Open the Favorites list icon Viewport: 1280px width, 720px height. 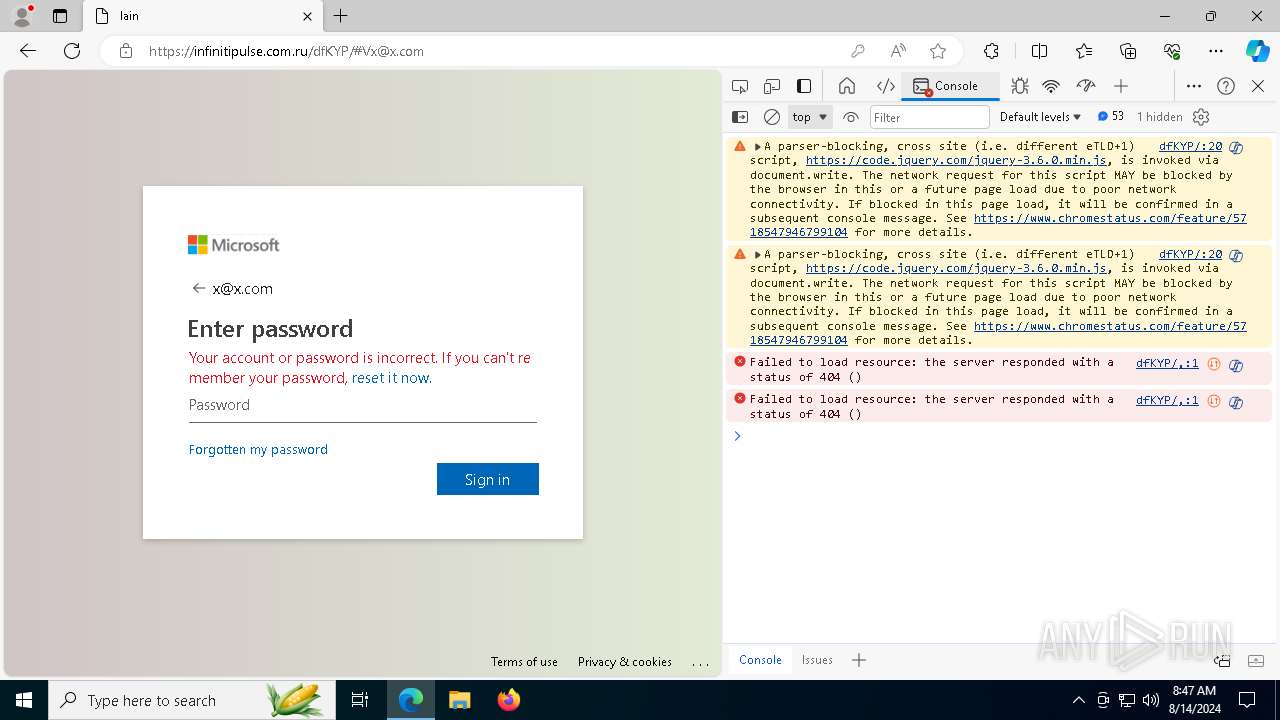pyautogui.click(x=1084, y=51)
